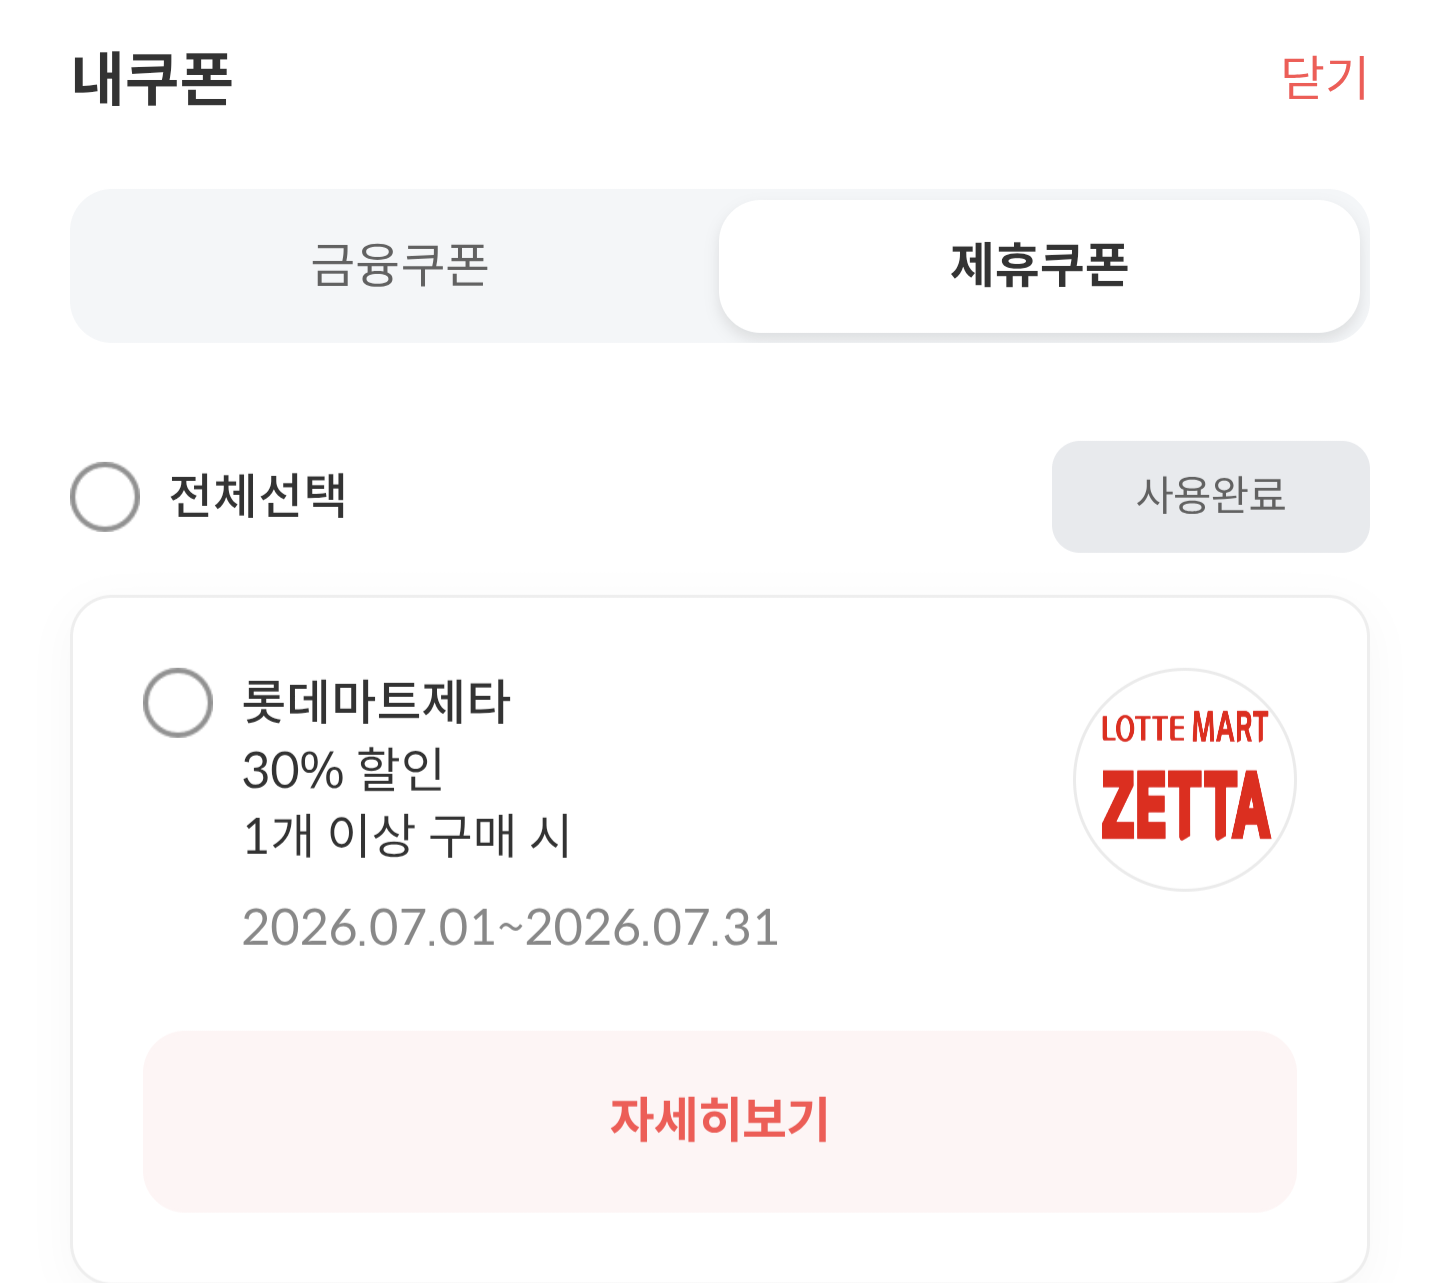Open coupon details with 자세히보기
Image resolution: width=1440 pixels, height=1283 pixels.
tap(720, 1121)
